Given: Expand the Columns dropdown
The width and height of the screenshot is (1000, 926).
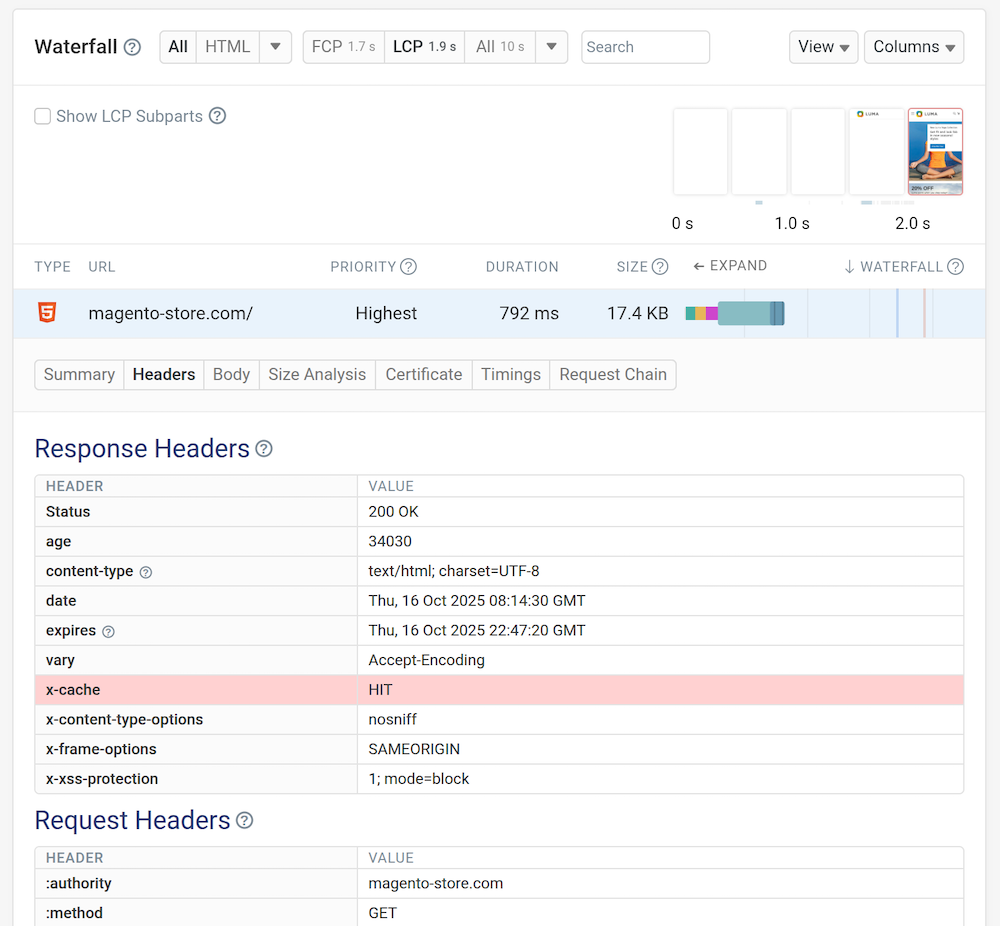Looking at the screenshot, I should point(913,47).
